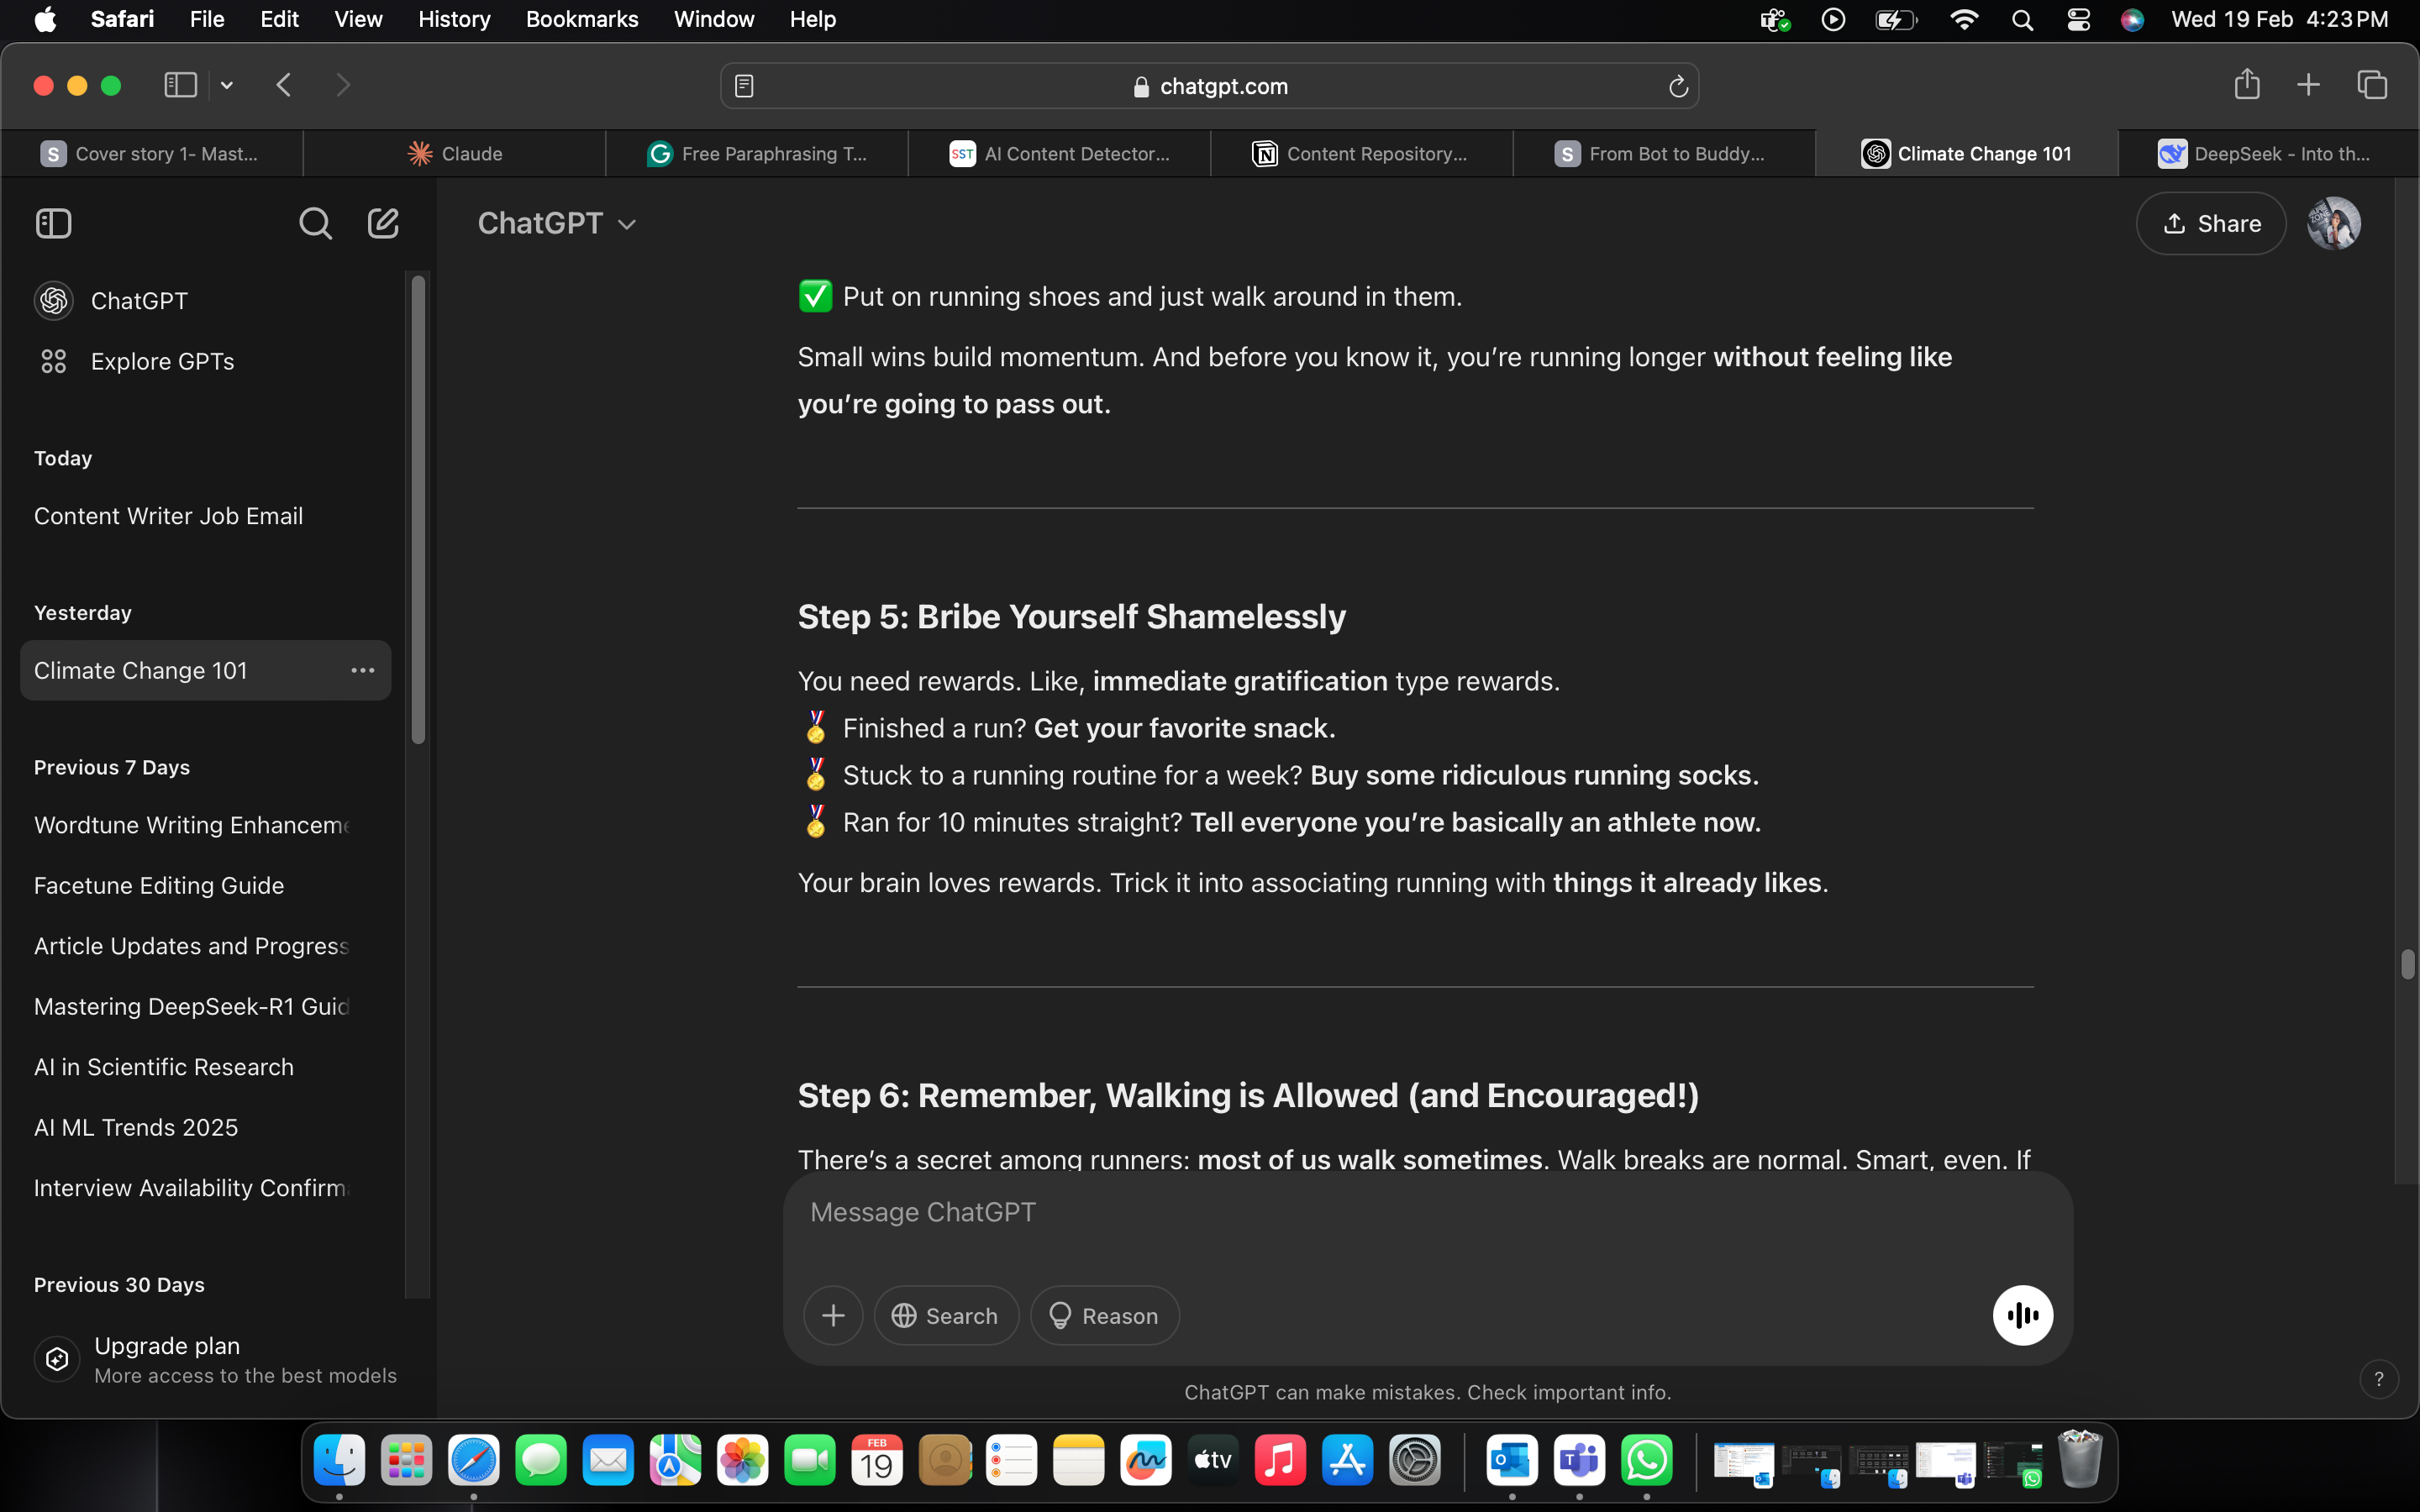Switch to the Free Paraphrasing T... tab

[757, 153]
